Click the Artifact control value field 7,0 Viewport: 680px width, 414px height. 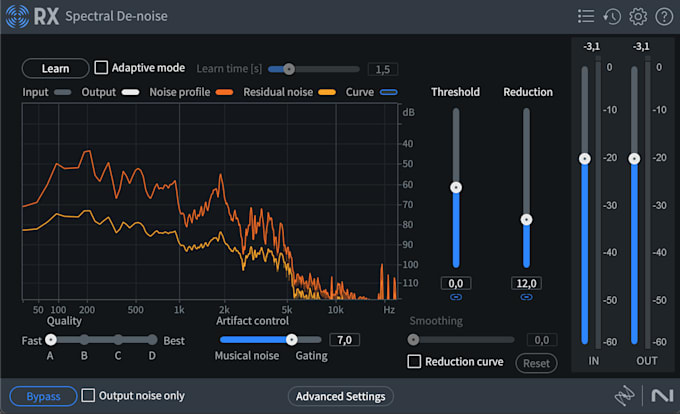[x=344, y=340]
